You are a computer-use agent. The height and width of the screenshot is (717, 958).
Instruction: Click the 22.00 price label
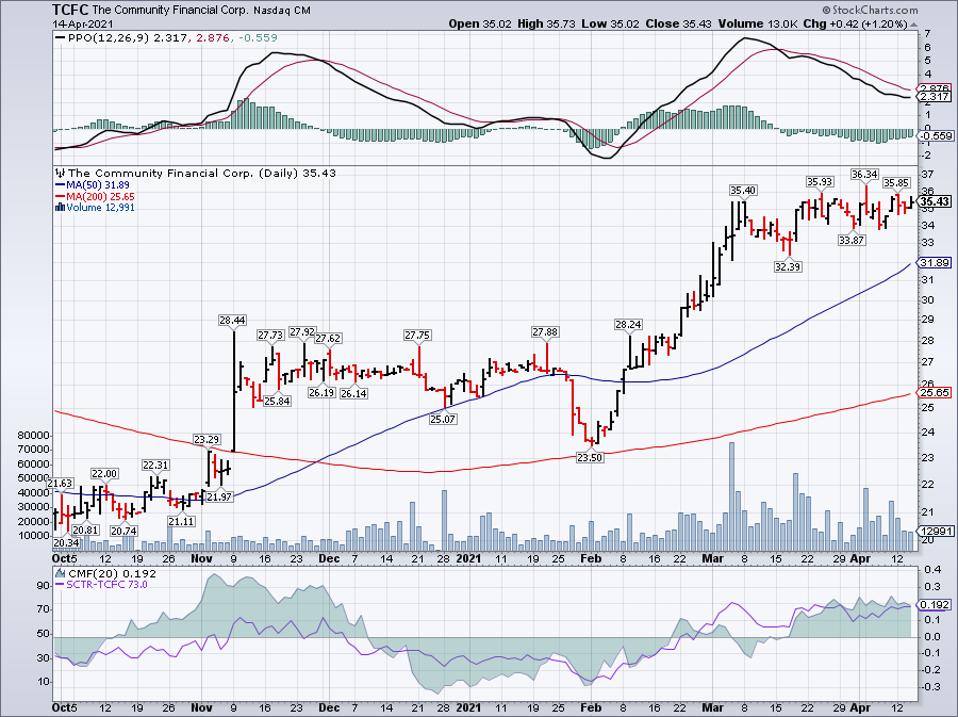pos(104,474)
